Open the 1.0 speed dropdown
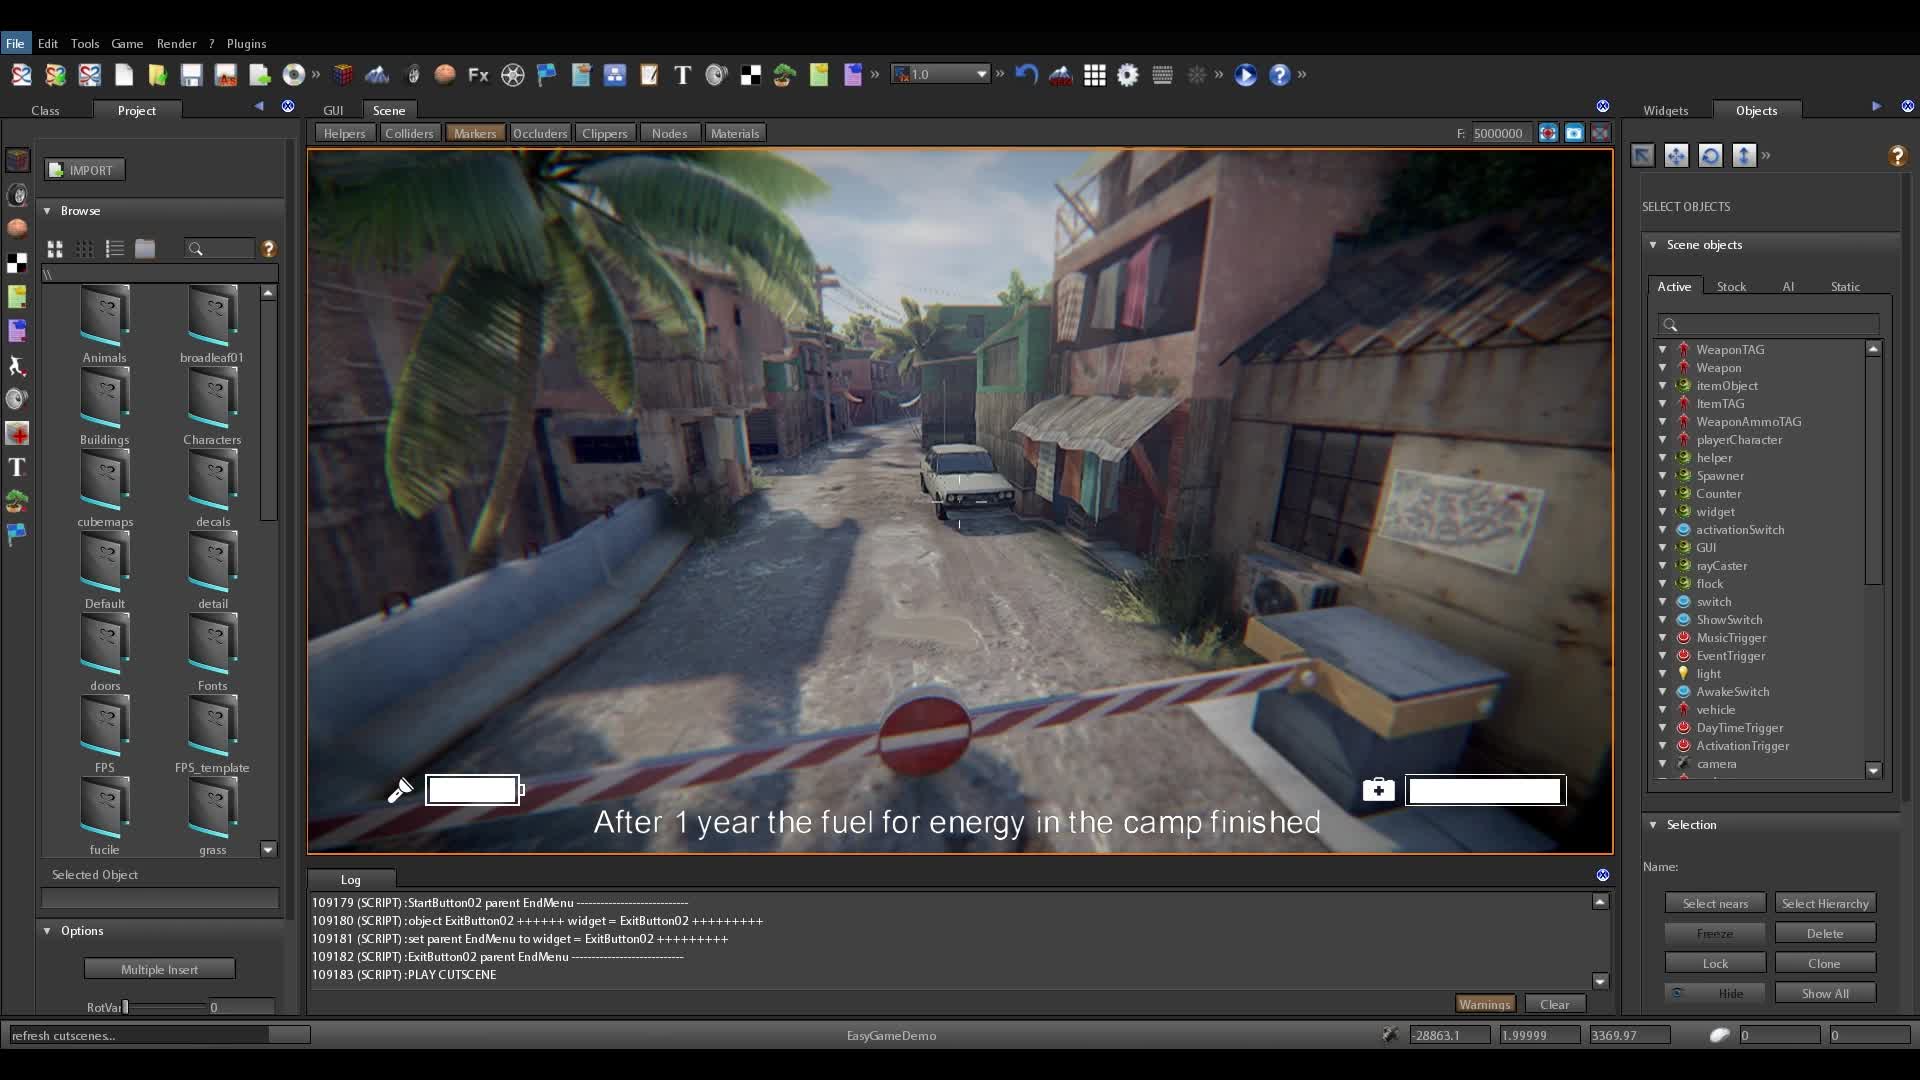Screen dimensions: 1920x1080 (981, 74)
